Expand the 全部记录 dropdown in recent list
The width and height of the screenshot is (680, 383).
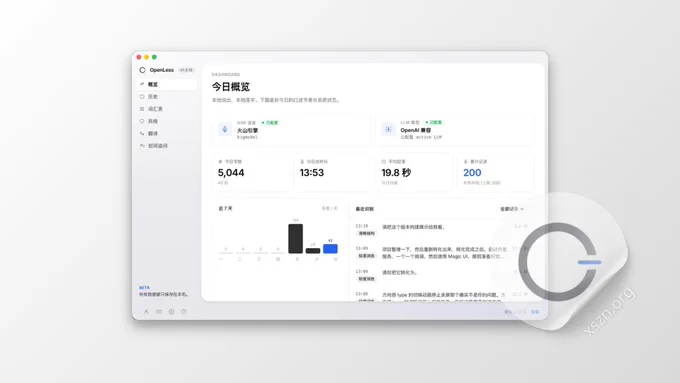coord(512,209)
